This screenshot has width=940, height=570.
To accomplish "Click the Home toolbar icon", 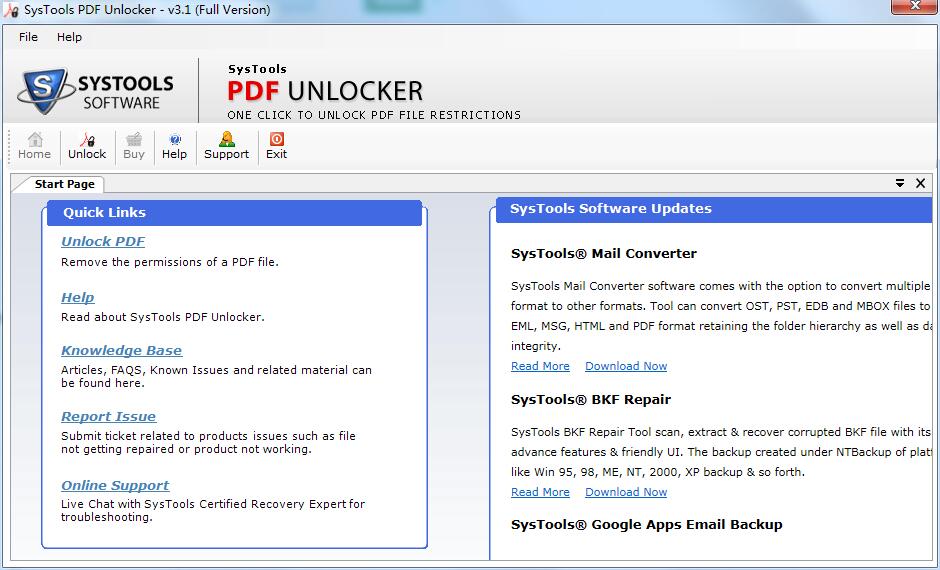I will 35,139.
